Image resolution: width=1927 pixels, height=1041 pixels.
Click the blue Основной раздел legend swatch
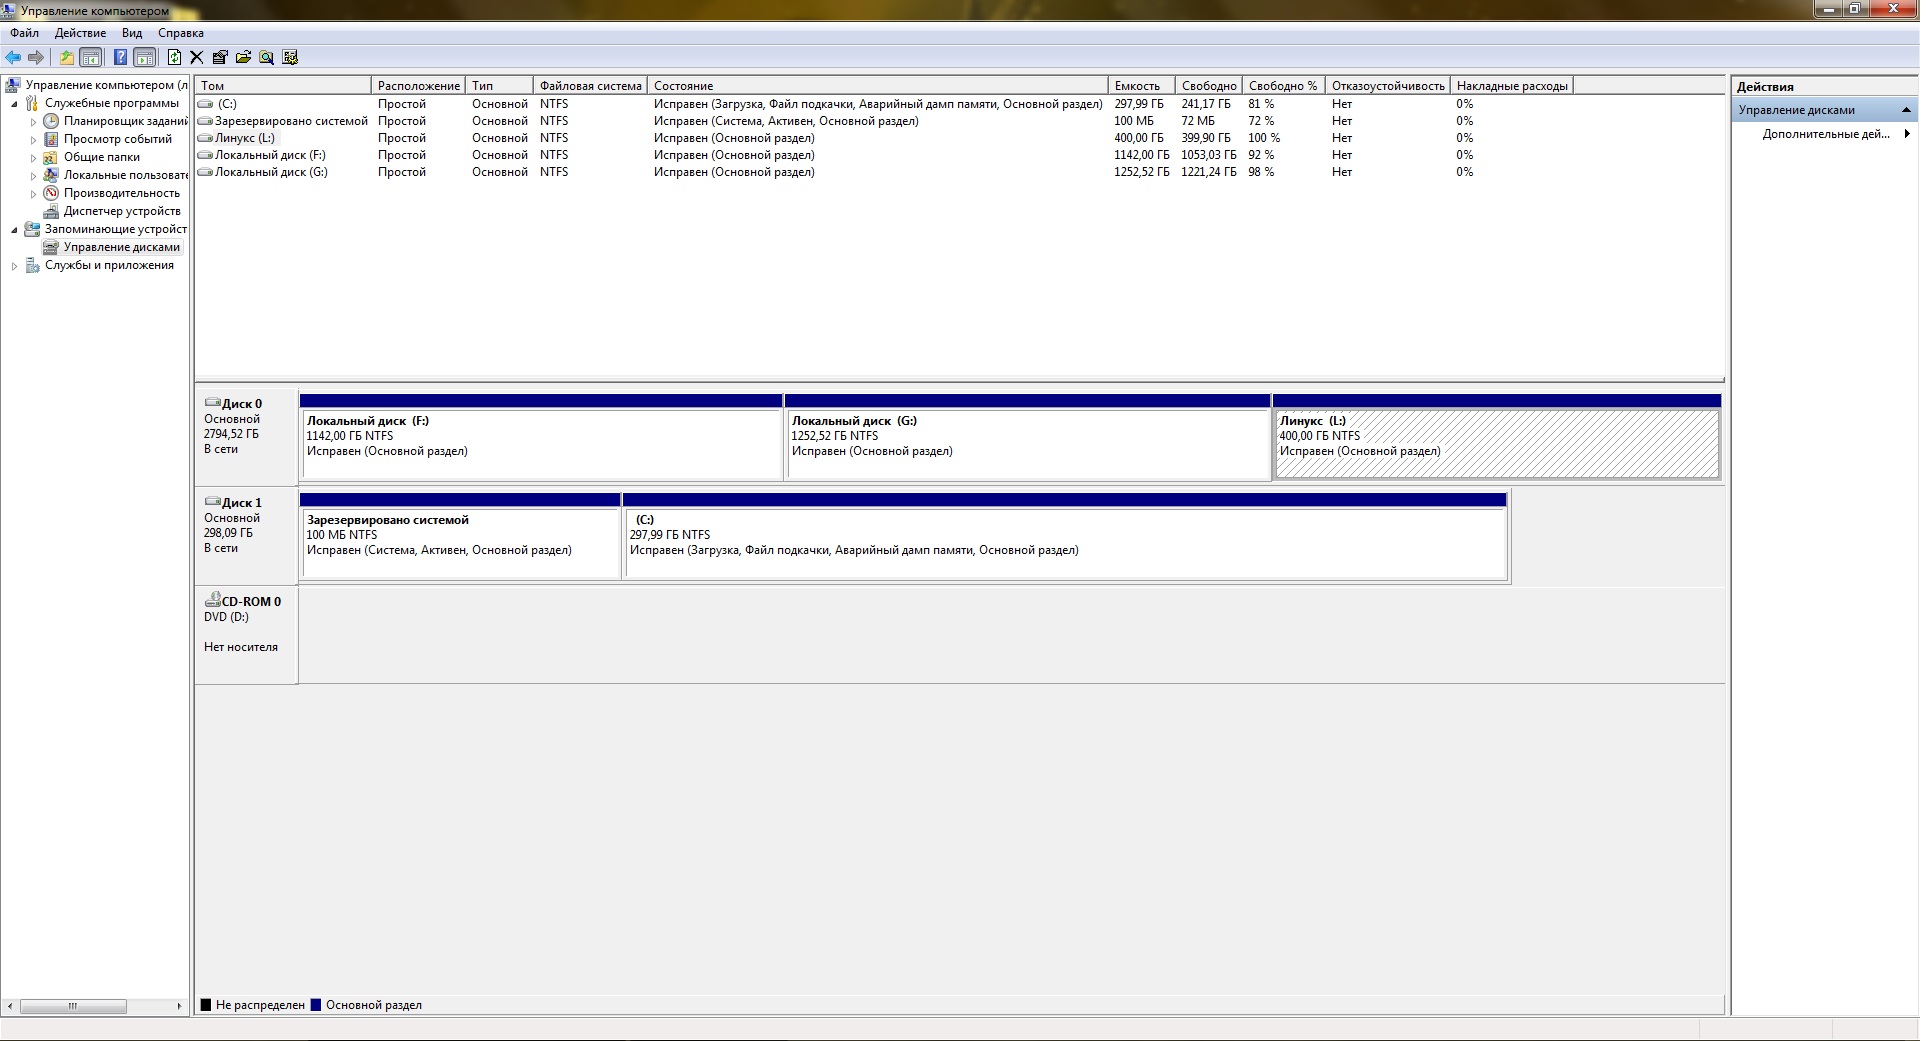click(316, 1005)
